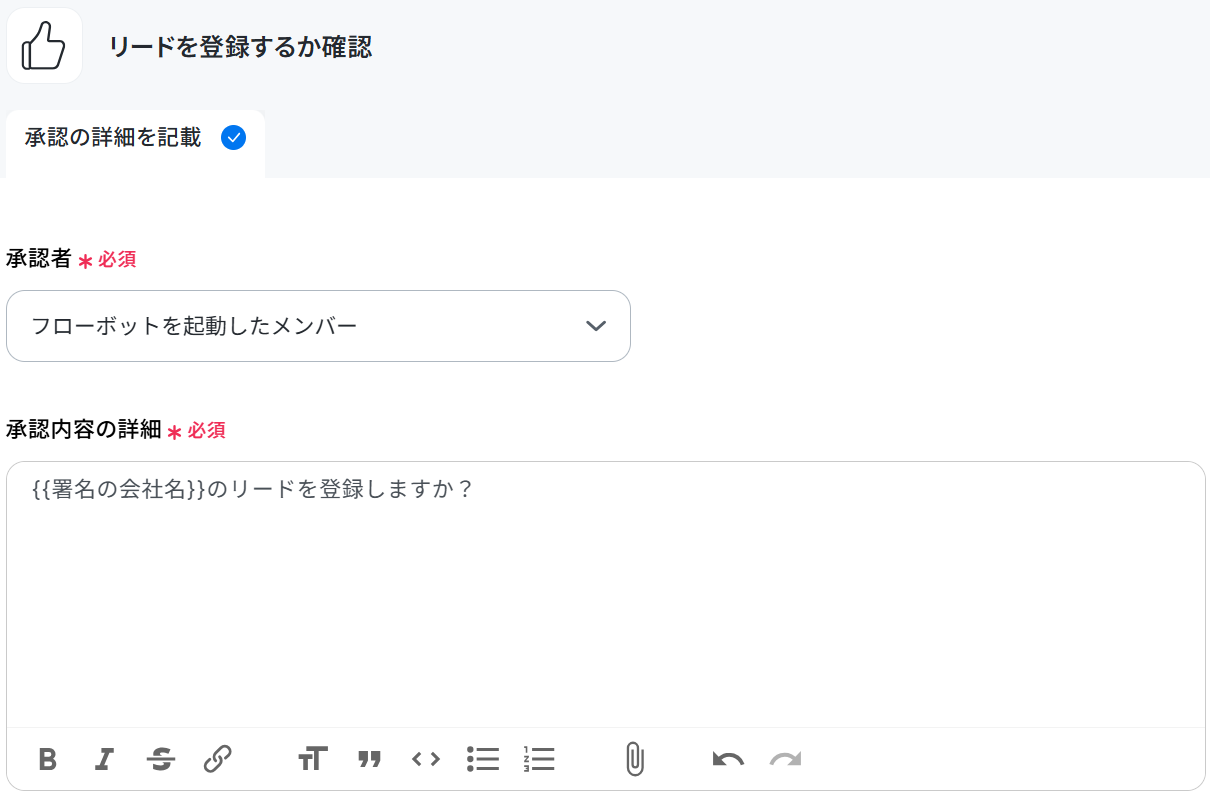Redo the last undone edit

tap(786, 760)
